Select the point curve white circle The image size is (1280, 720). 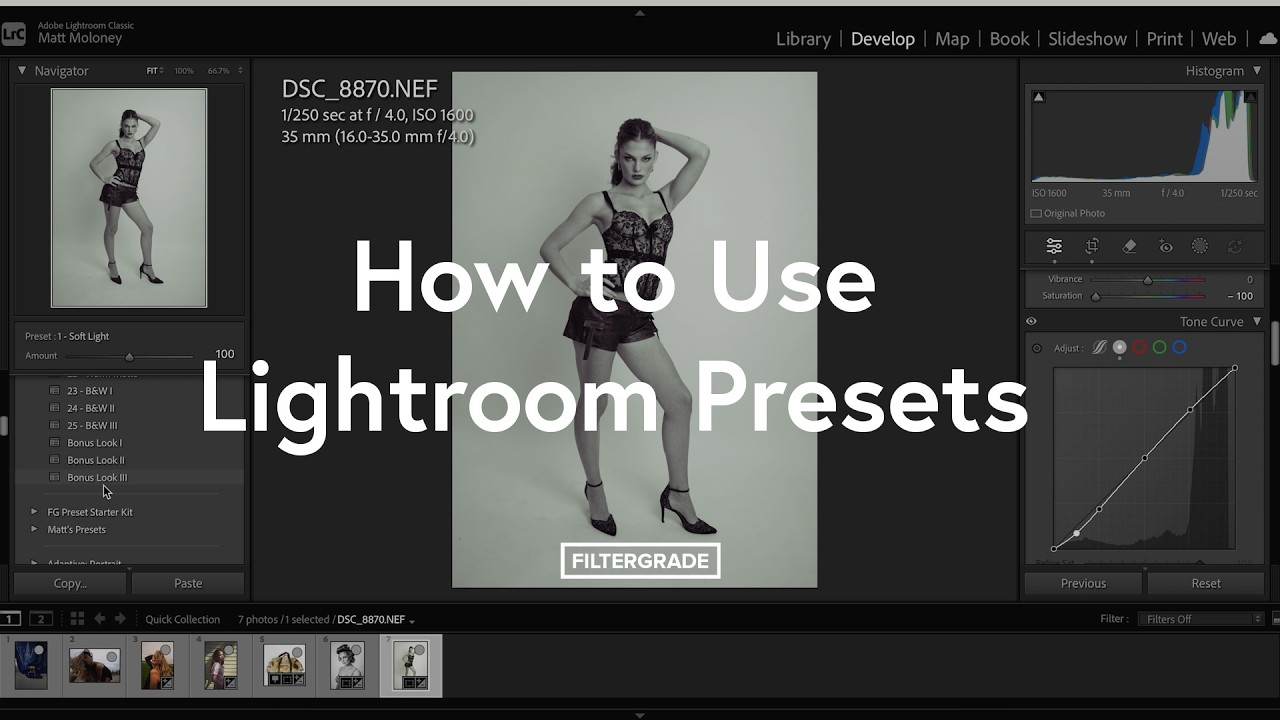click(1120, 348)
